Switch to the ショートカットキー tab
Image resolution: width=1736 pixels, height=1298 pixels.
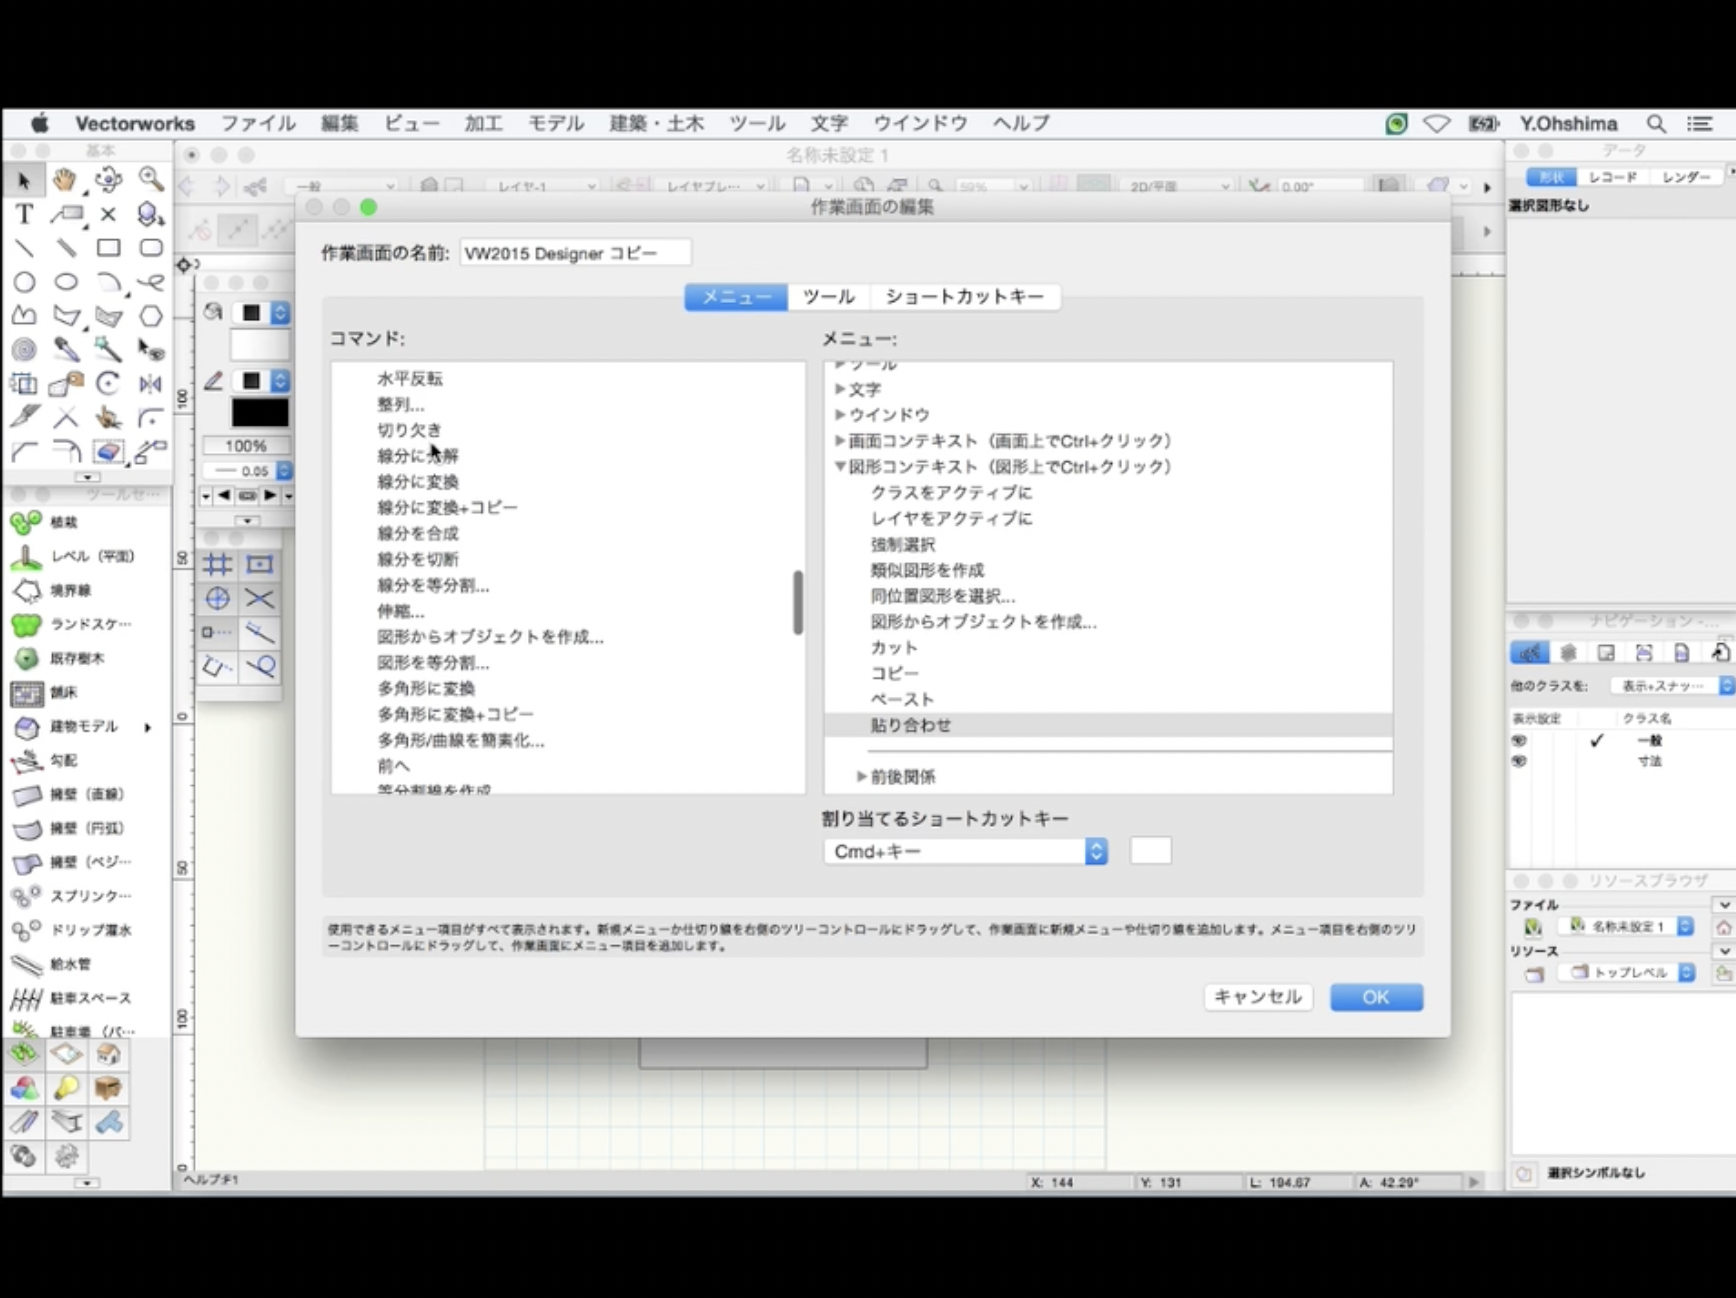click(x=965, y=297)
